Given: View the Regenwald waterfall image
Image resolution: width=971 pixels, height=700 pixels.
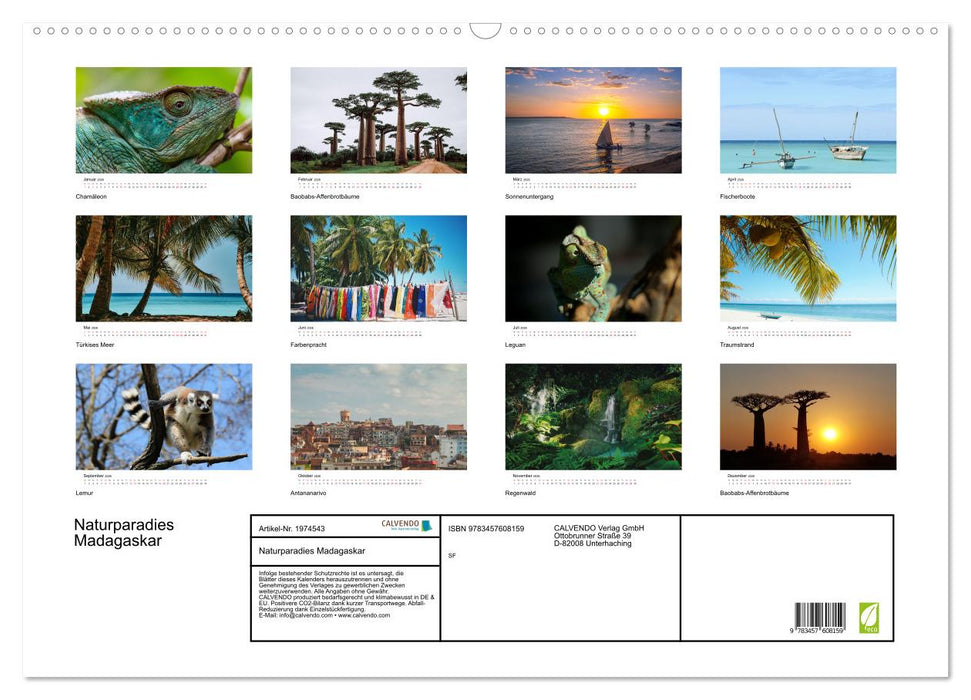Looking at the screenshot, I should pos(593,416).
